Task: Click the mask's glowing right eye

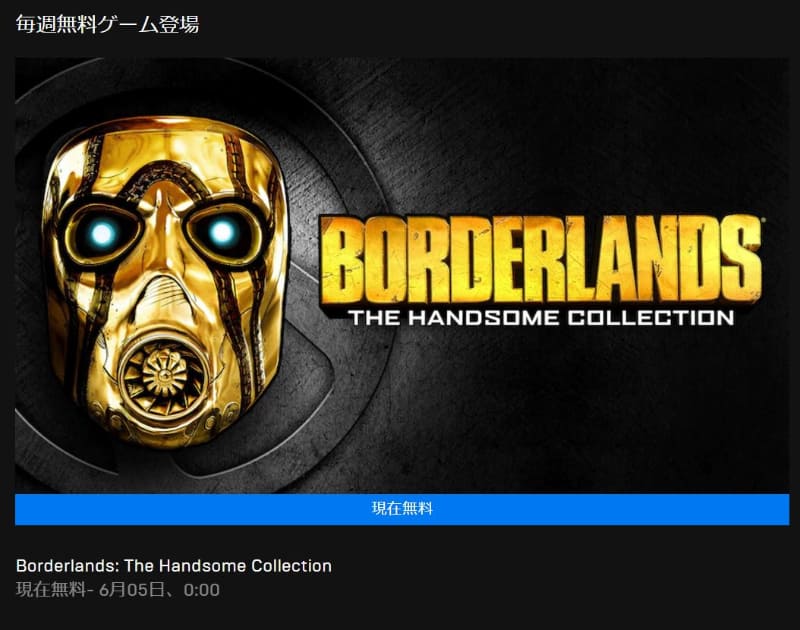Action: click(x=222, y=233)
